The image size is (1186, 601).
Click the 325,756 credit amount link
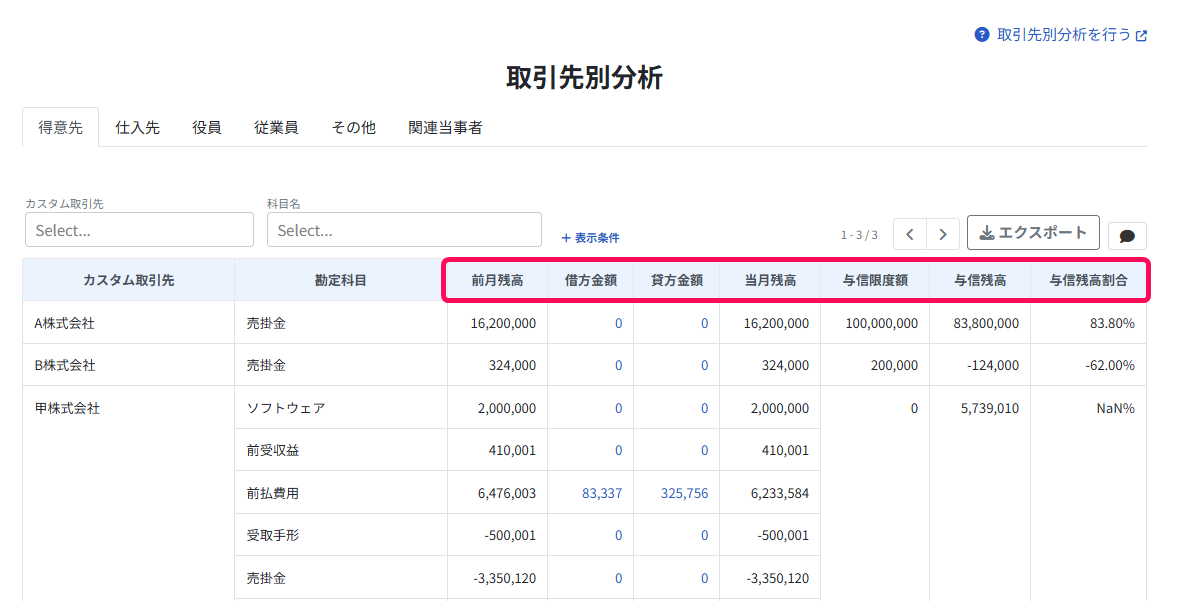[x=685, y=493]
